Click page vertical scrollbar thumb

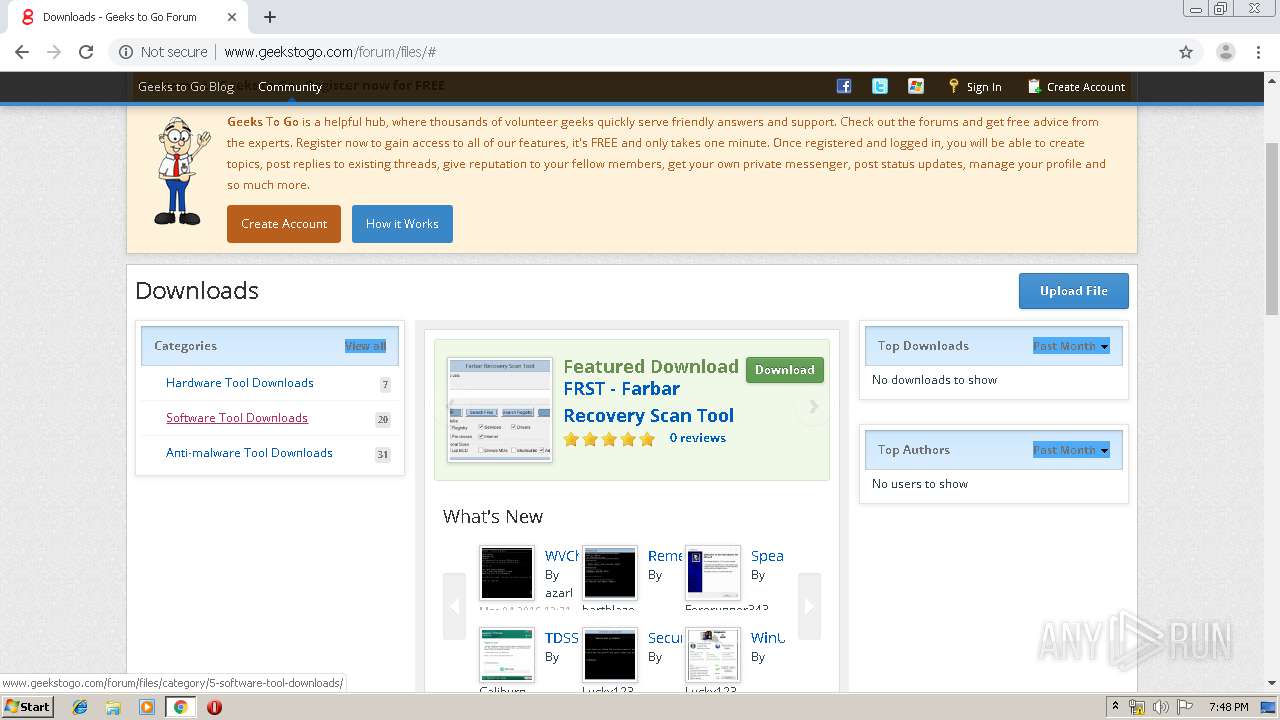pos(1272,228)
